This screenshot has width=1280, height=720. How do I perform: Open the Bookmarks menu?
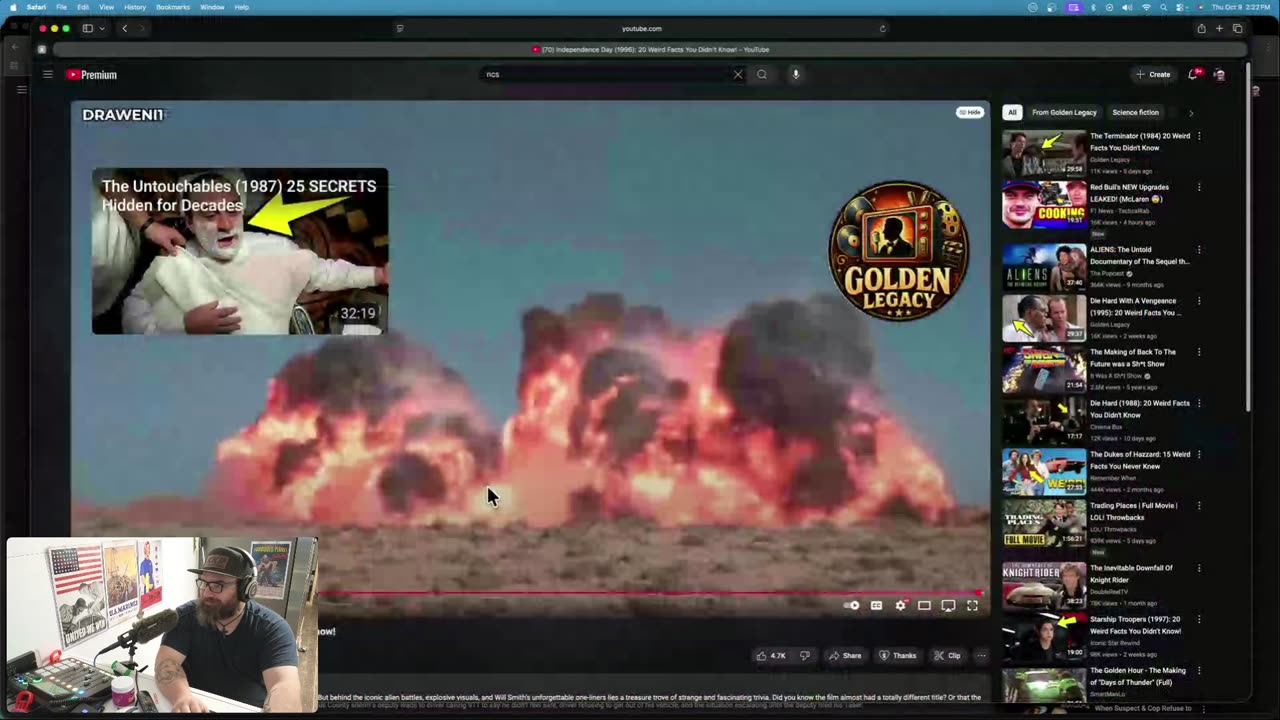coord(173,7)
